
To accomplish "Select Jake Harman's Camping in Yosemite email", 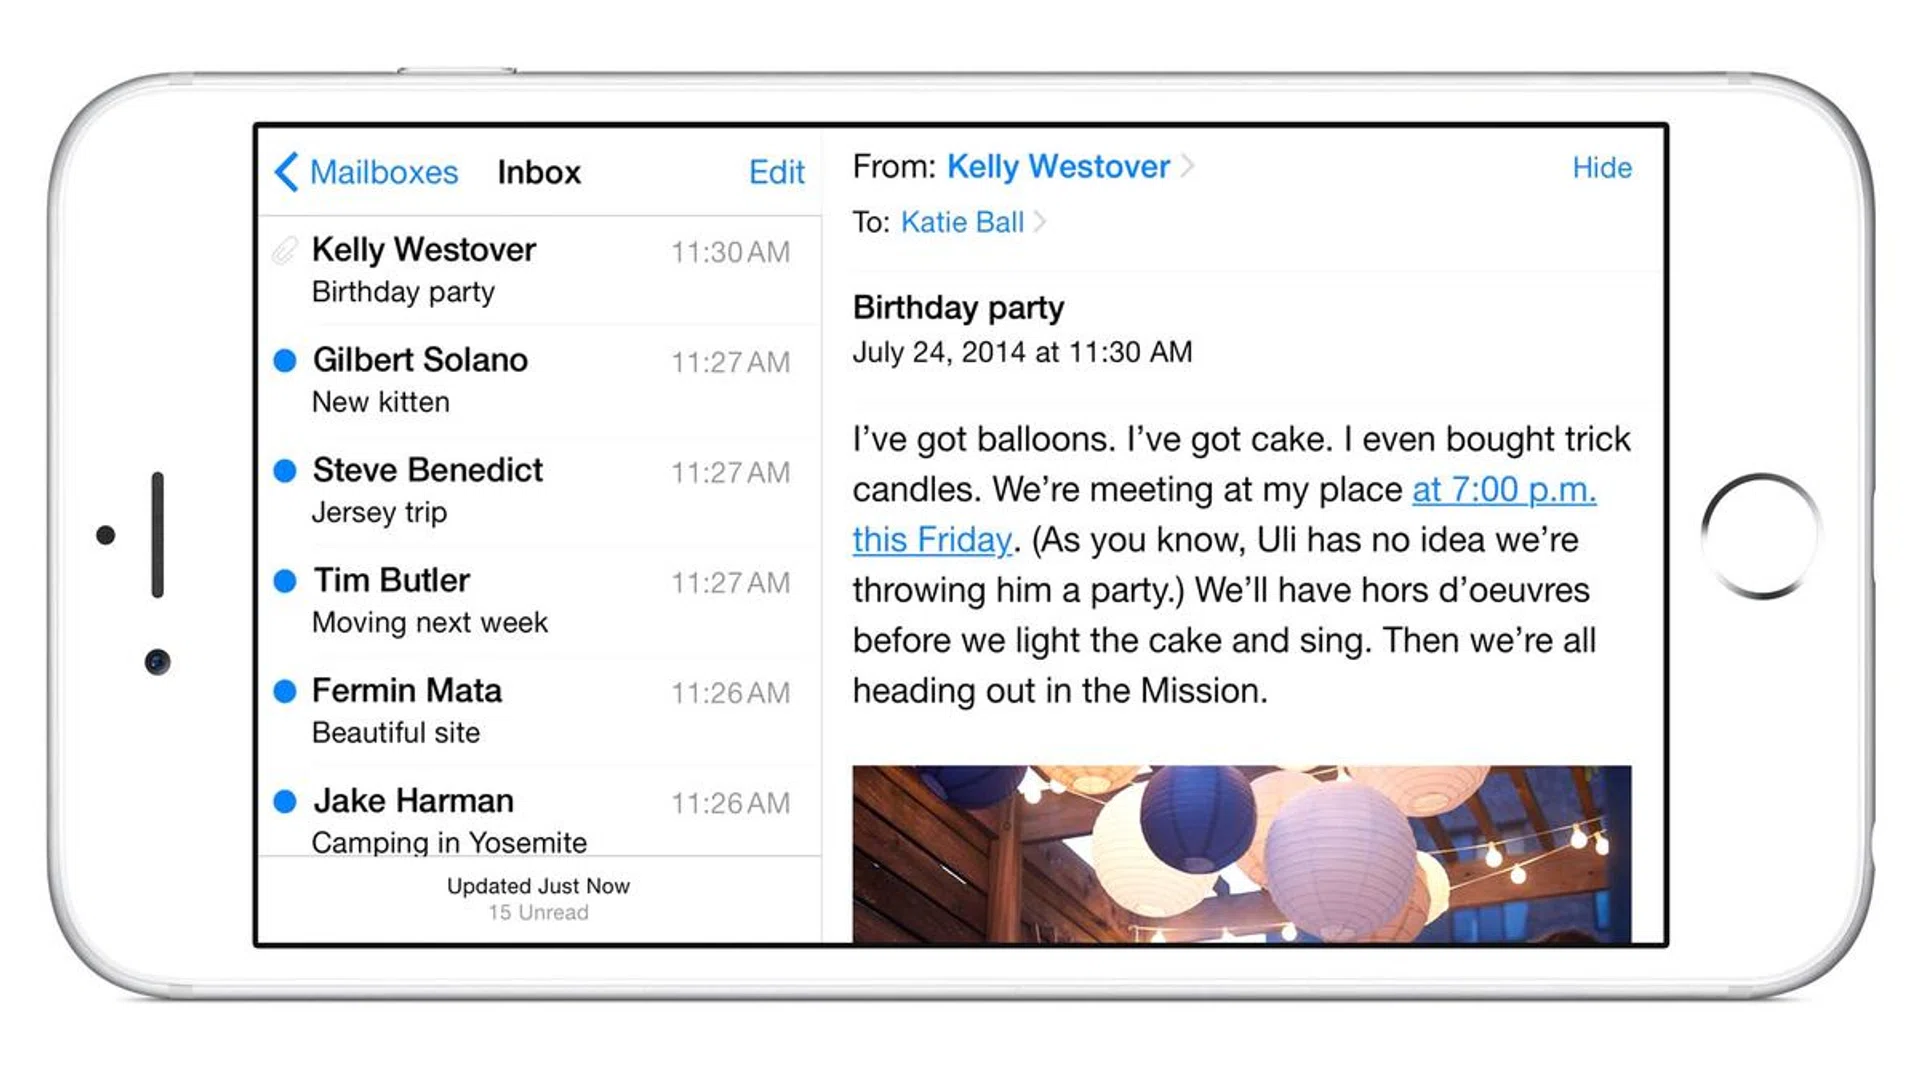I will point(540,811).
